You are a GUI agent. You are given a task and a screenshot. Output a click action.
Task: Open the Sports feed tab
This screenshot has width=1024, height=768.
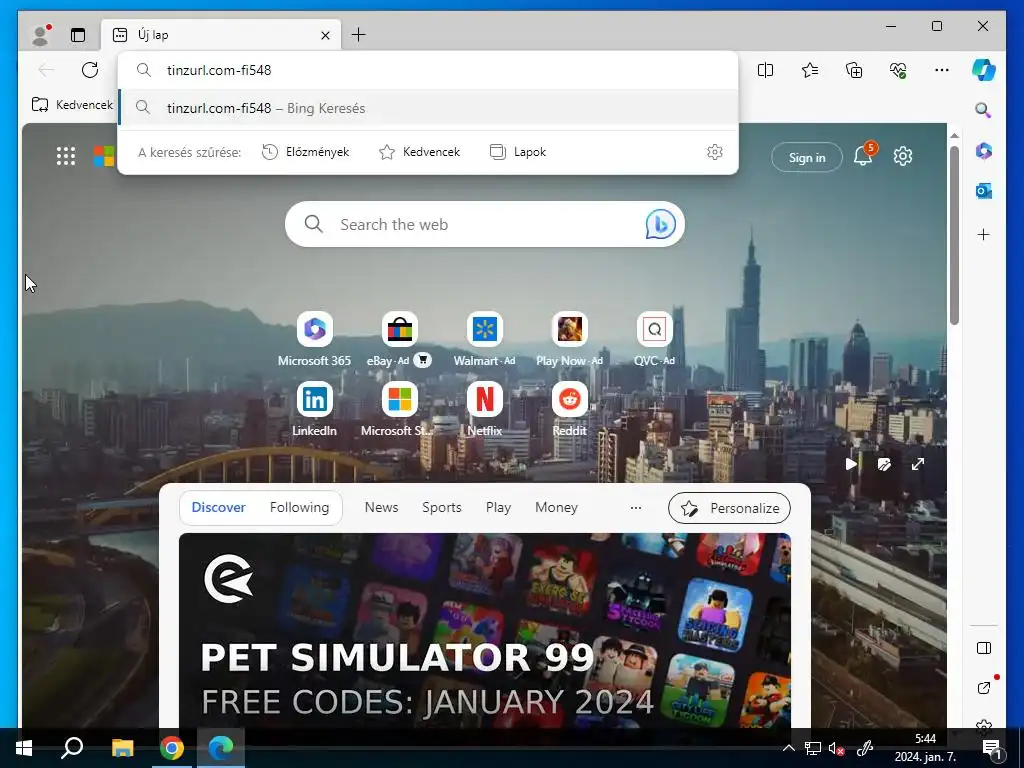pos(441,507)
